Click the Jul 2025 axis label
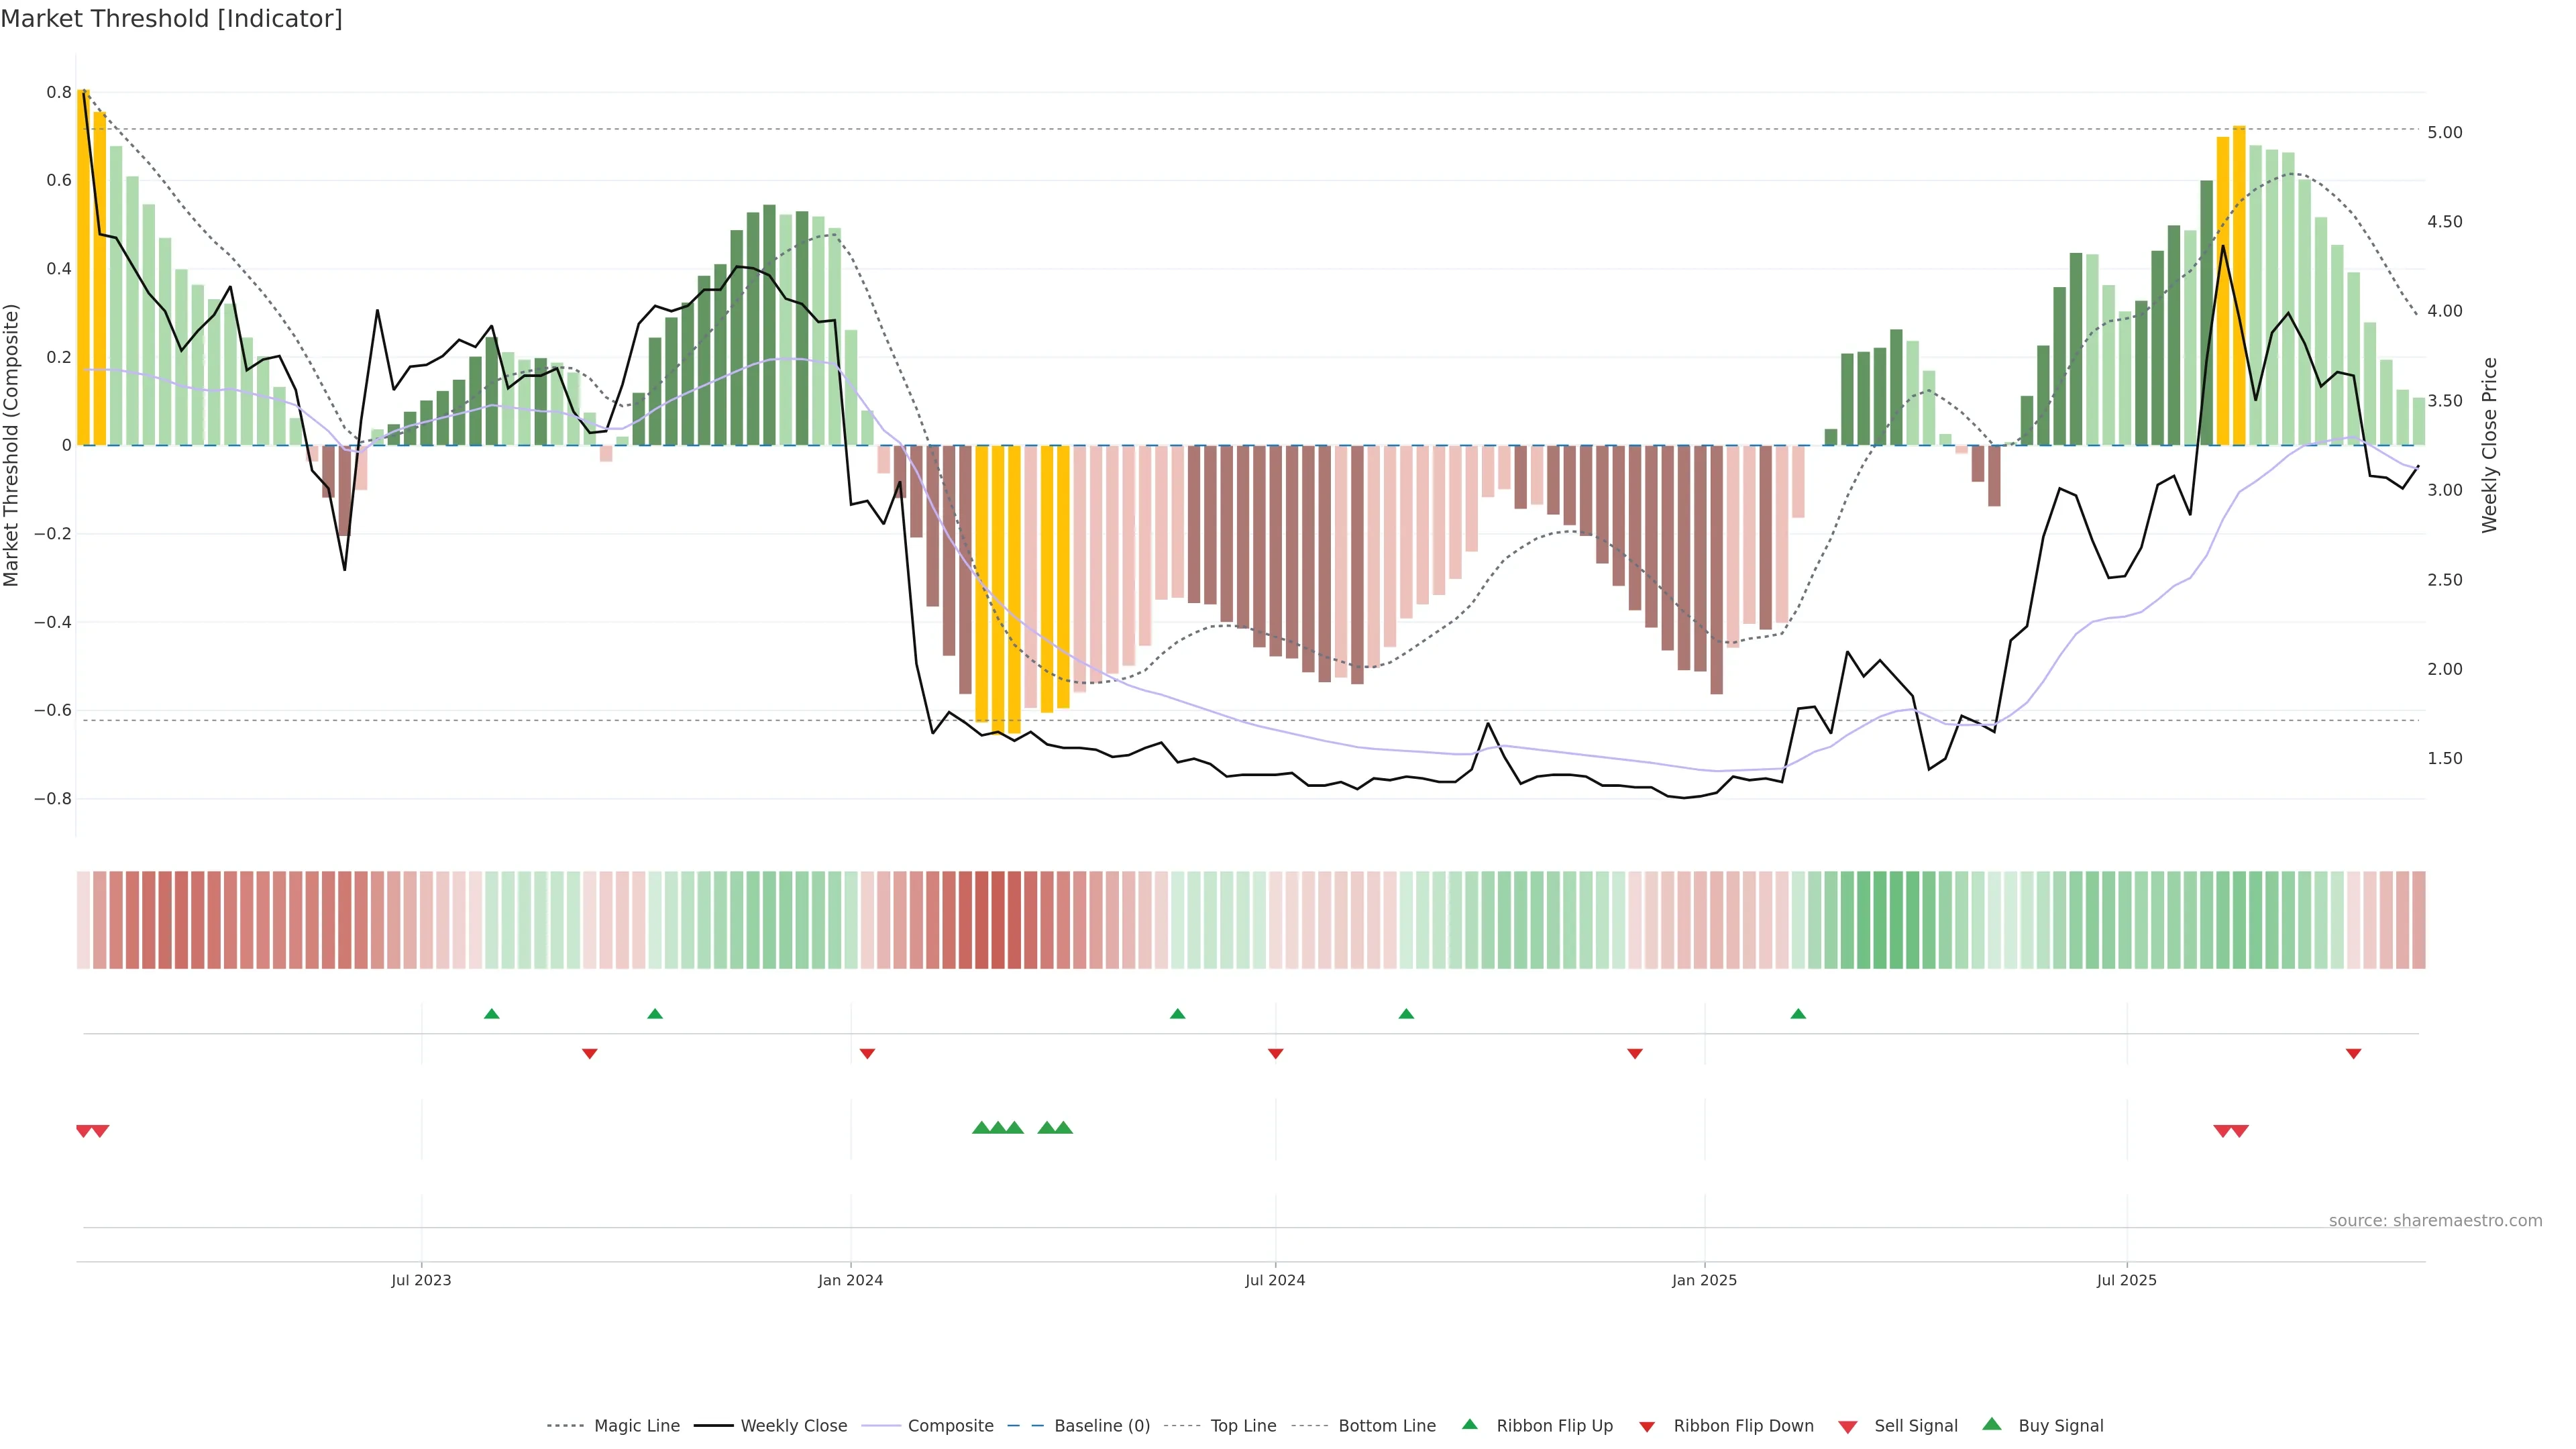Image resolution: width=2576 pixels, height=1449 pixels. point(2126,1280)
